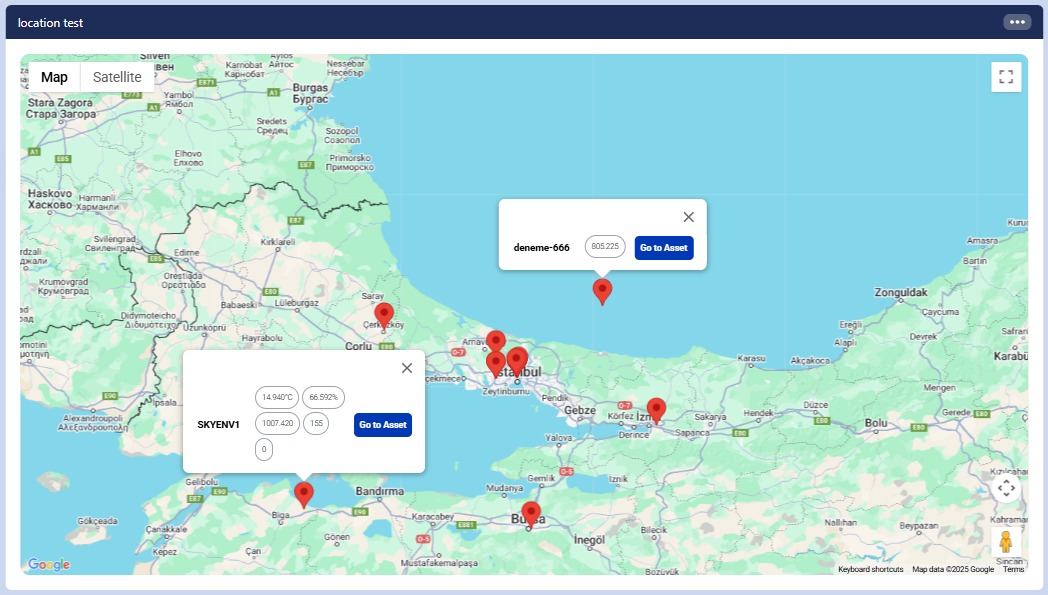Click the map marker near Çerkezköy
This screenshot has width=1048, height=595.
[384, 314]
